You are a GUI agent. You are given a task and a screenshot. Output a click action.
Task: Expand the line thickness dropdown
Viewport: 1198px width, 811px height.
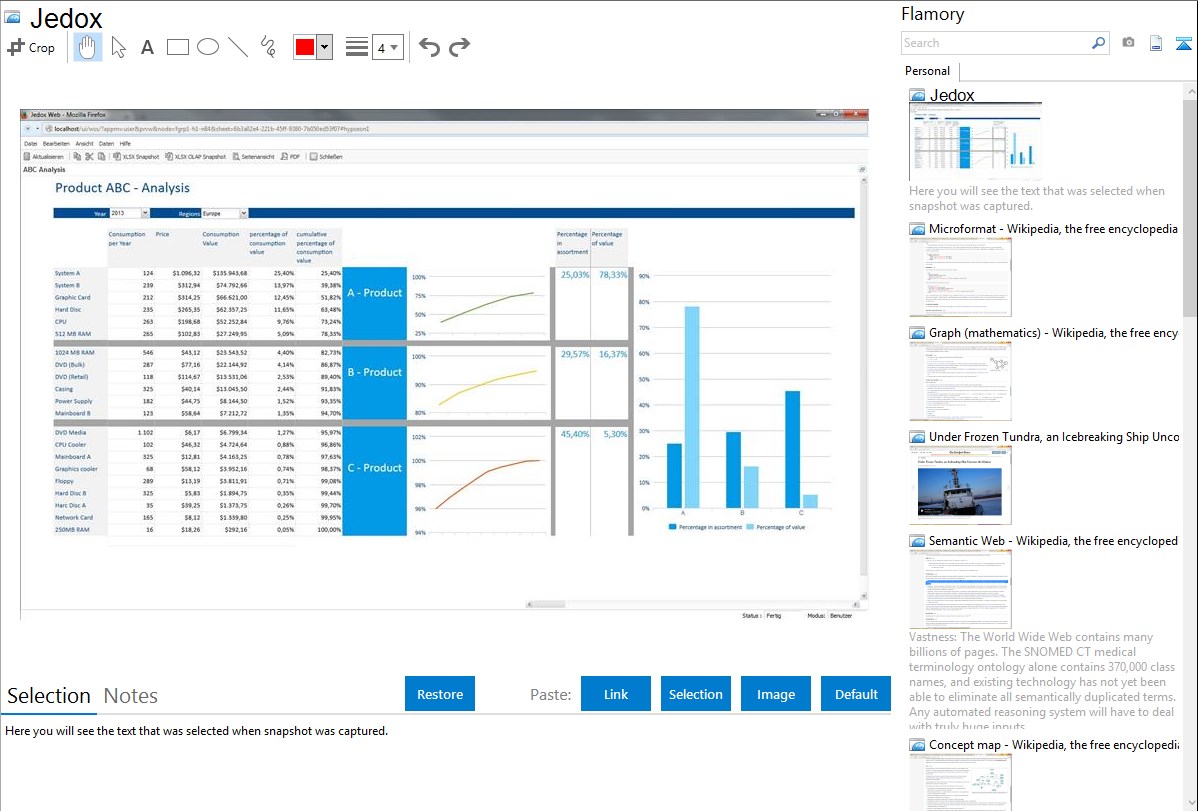pos(387,47)
